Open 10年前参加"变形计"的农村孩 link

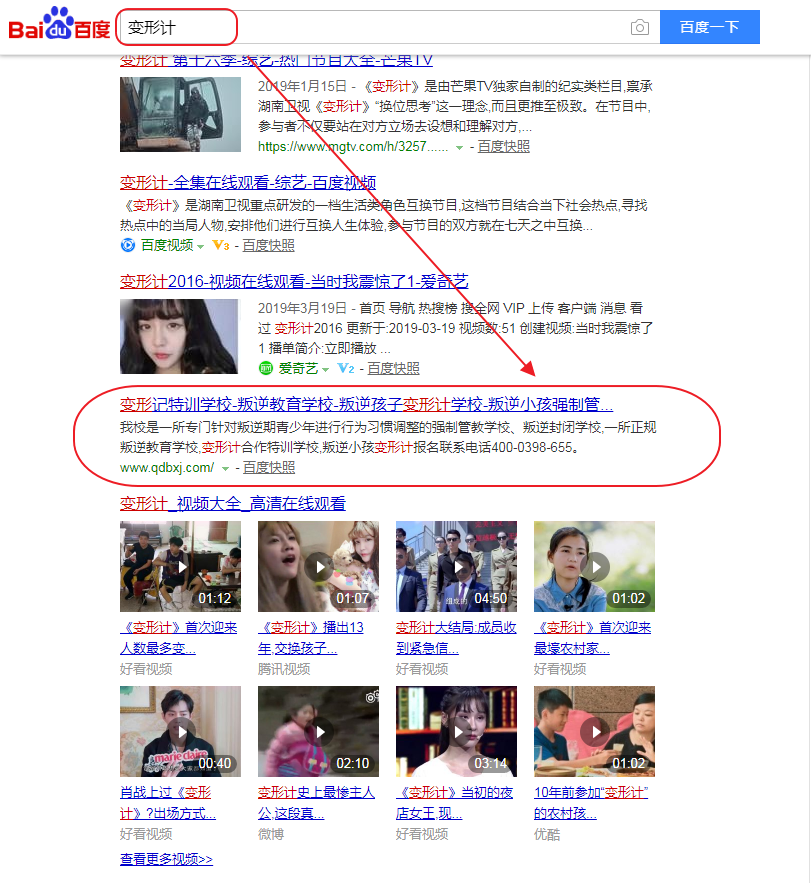coord(591,803)
